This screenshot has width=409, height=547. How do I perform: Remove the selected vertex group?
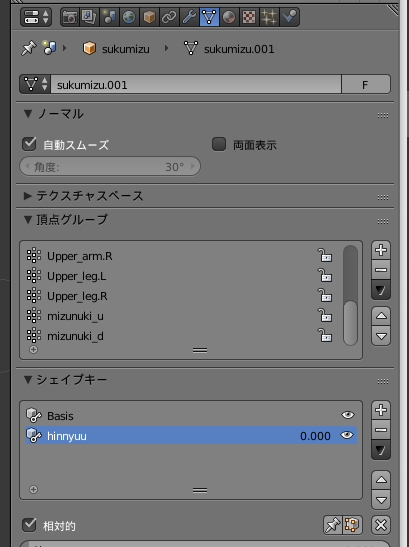tap(381, 270)
